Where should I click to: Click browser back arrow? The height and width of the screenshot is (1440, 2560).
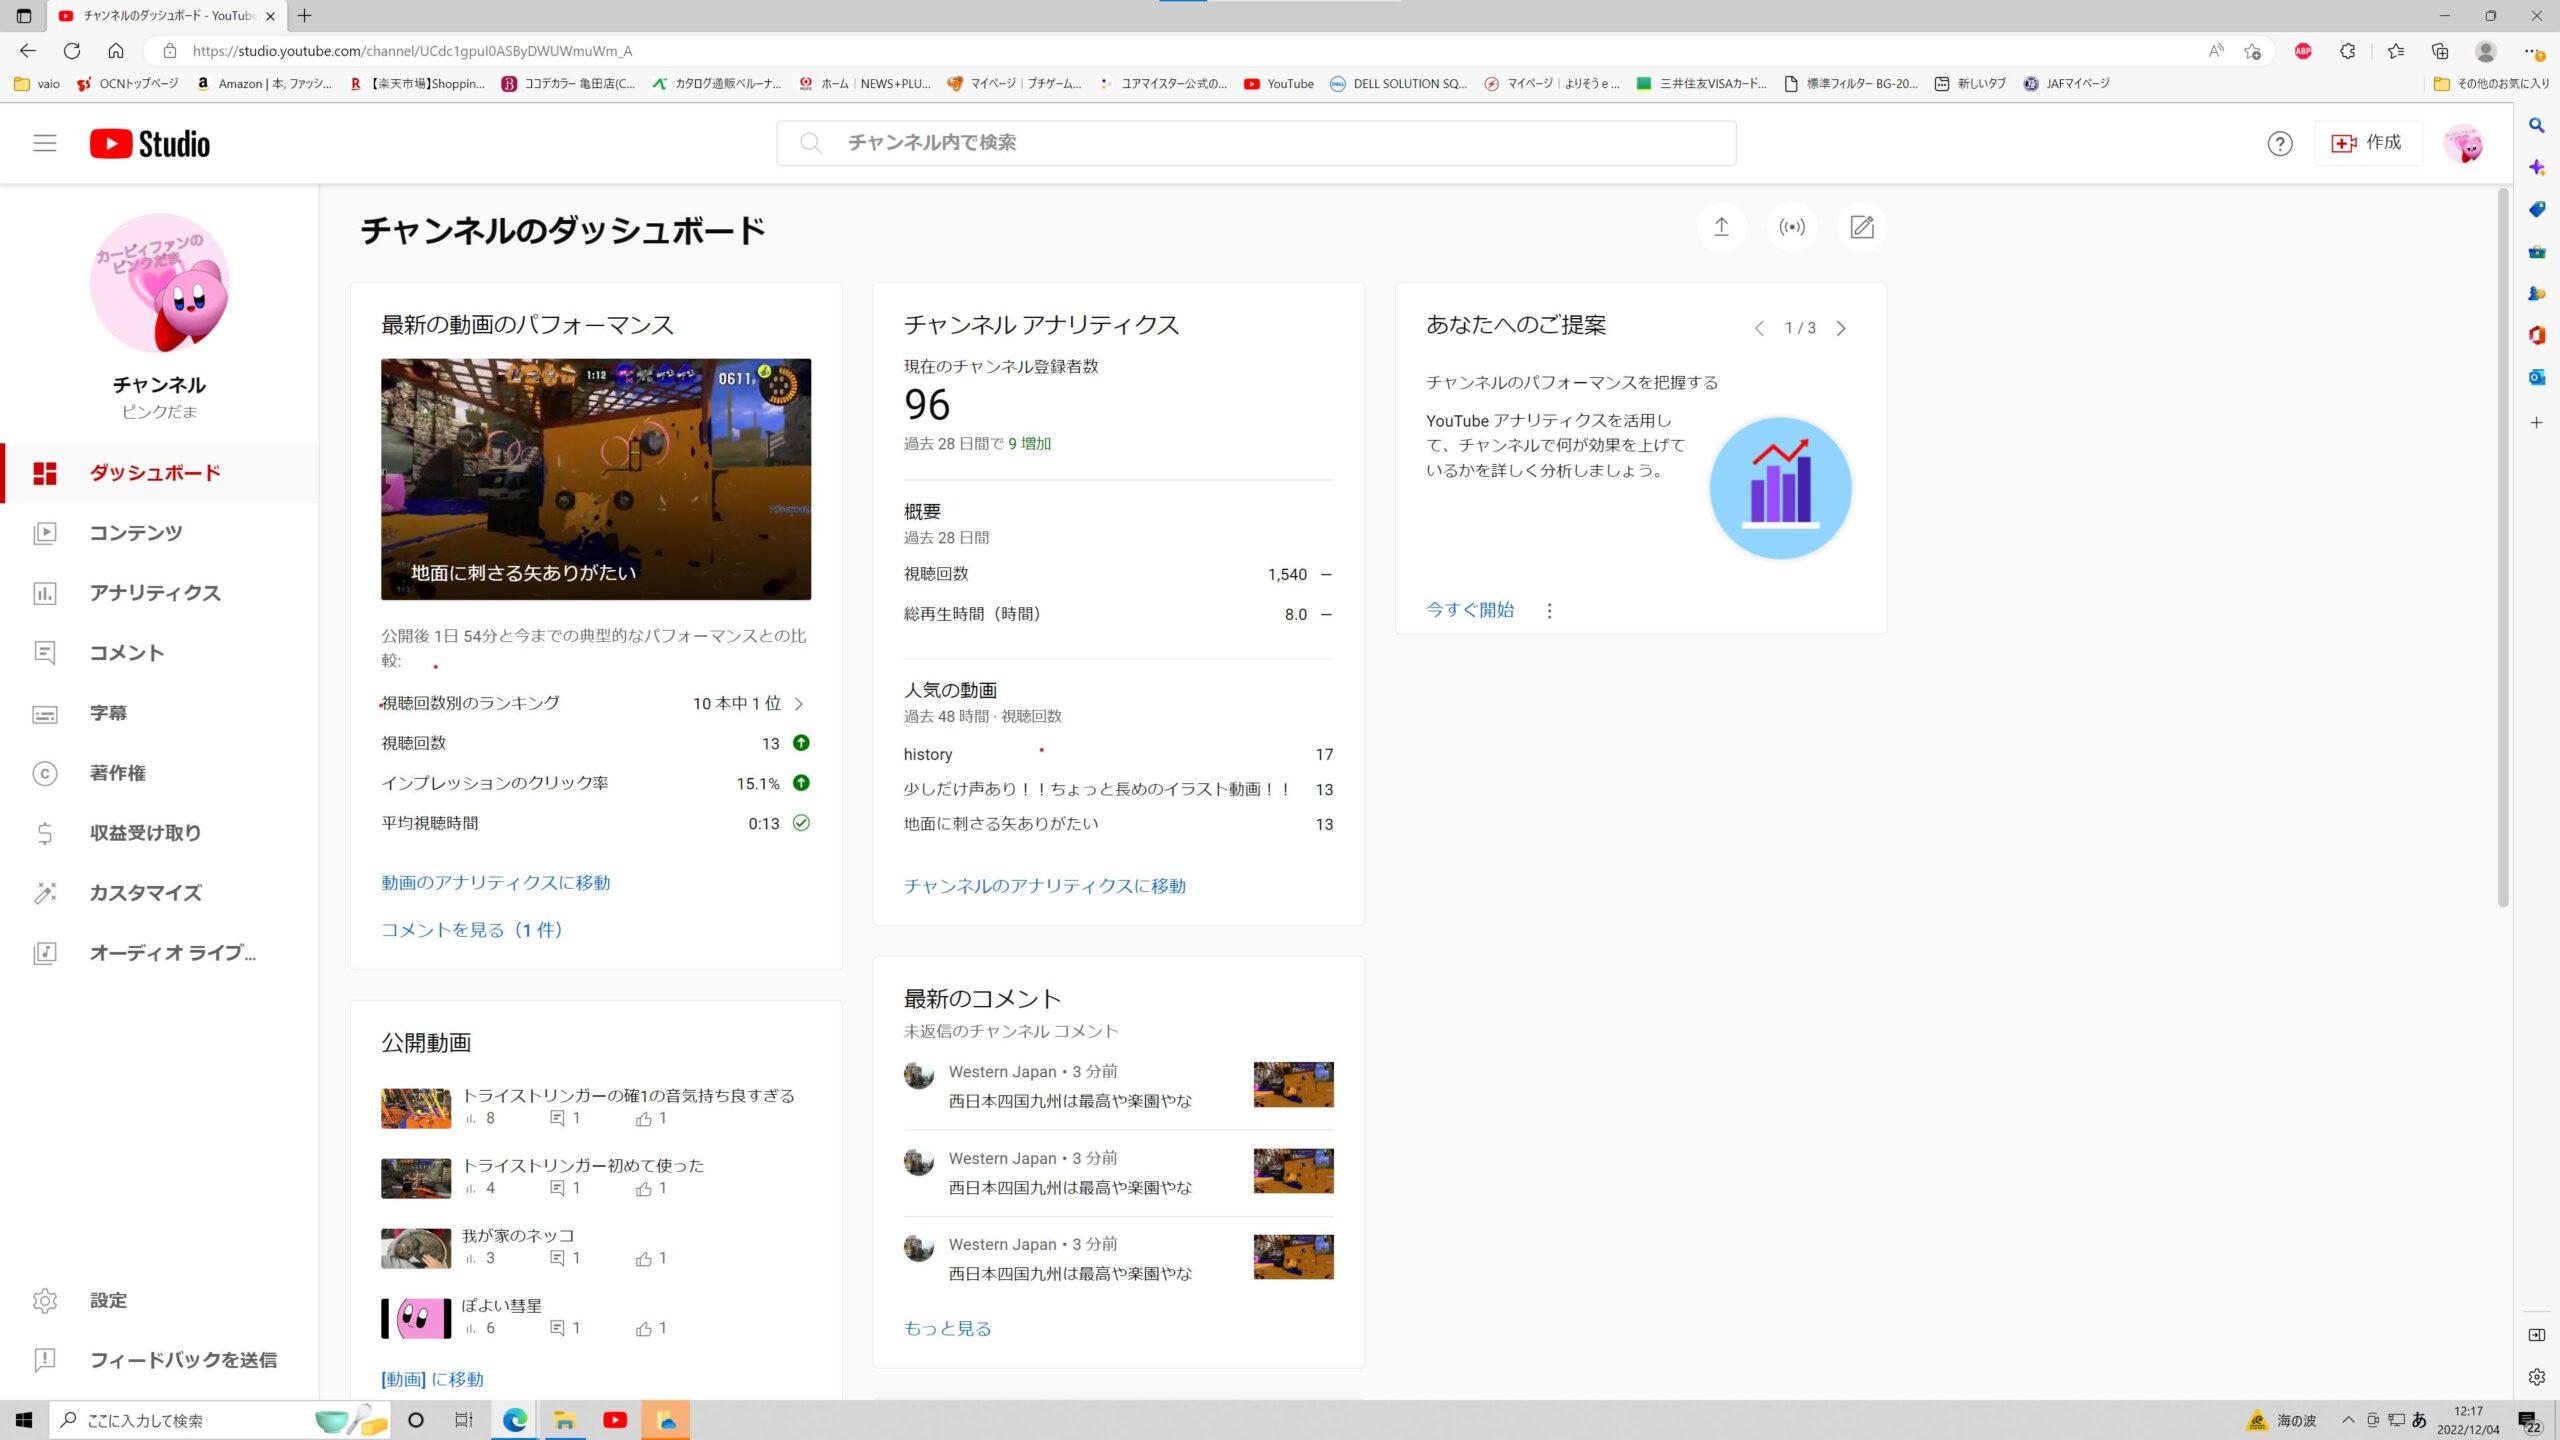point(28,51)
